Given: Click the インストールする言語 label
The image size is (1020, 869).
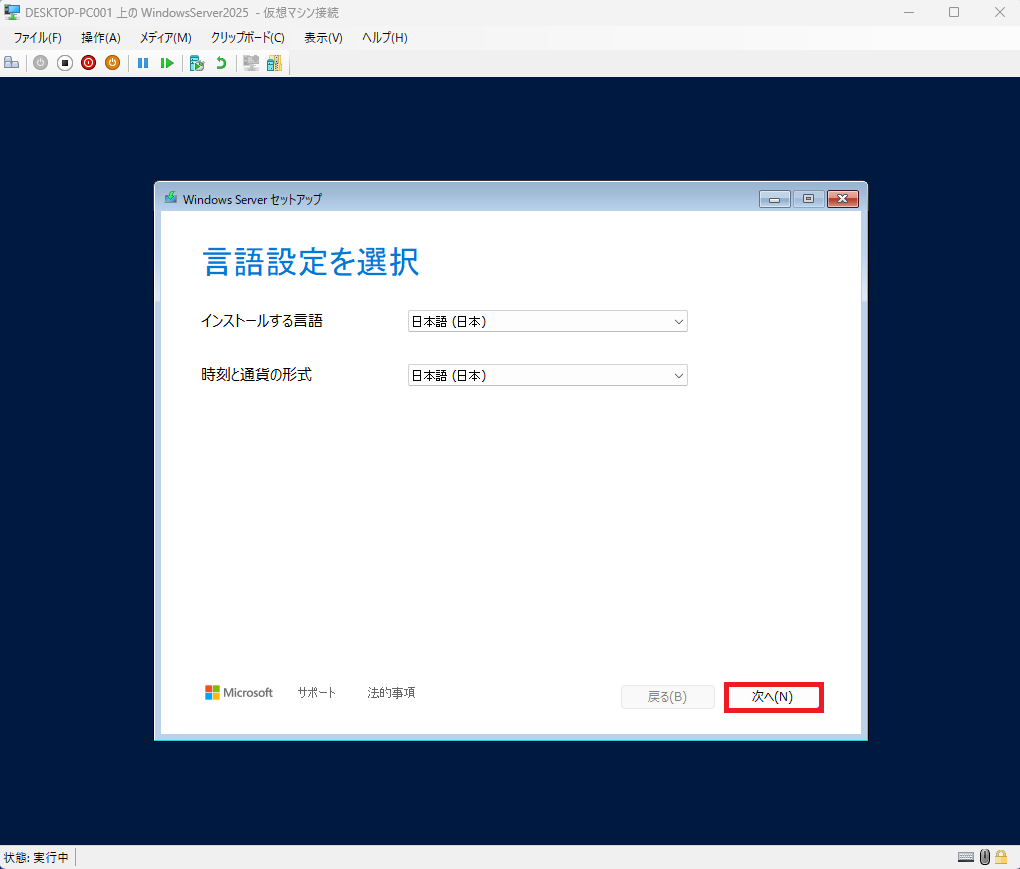Looking at the screenshot, I should click(x=262, y=321).
